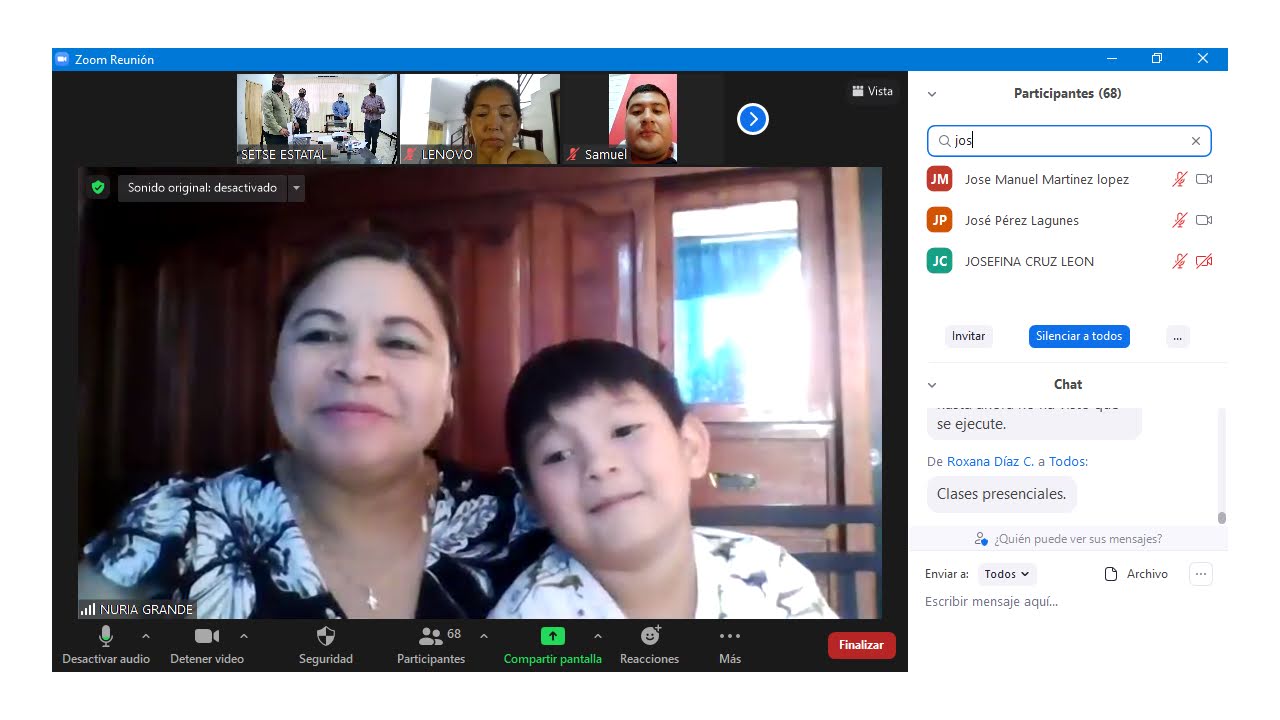Collapse the Participantes panel chevron
The width and height of the screenshot is (1280, 720).
point(932,94)
